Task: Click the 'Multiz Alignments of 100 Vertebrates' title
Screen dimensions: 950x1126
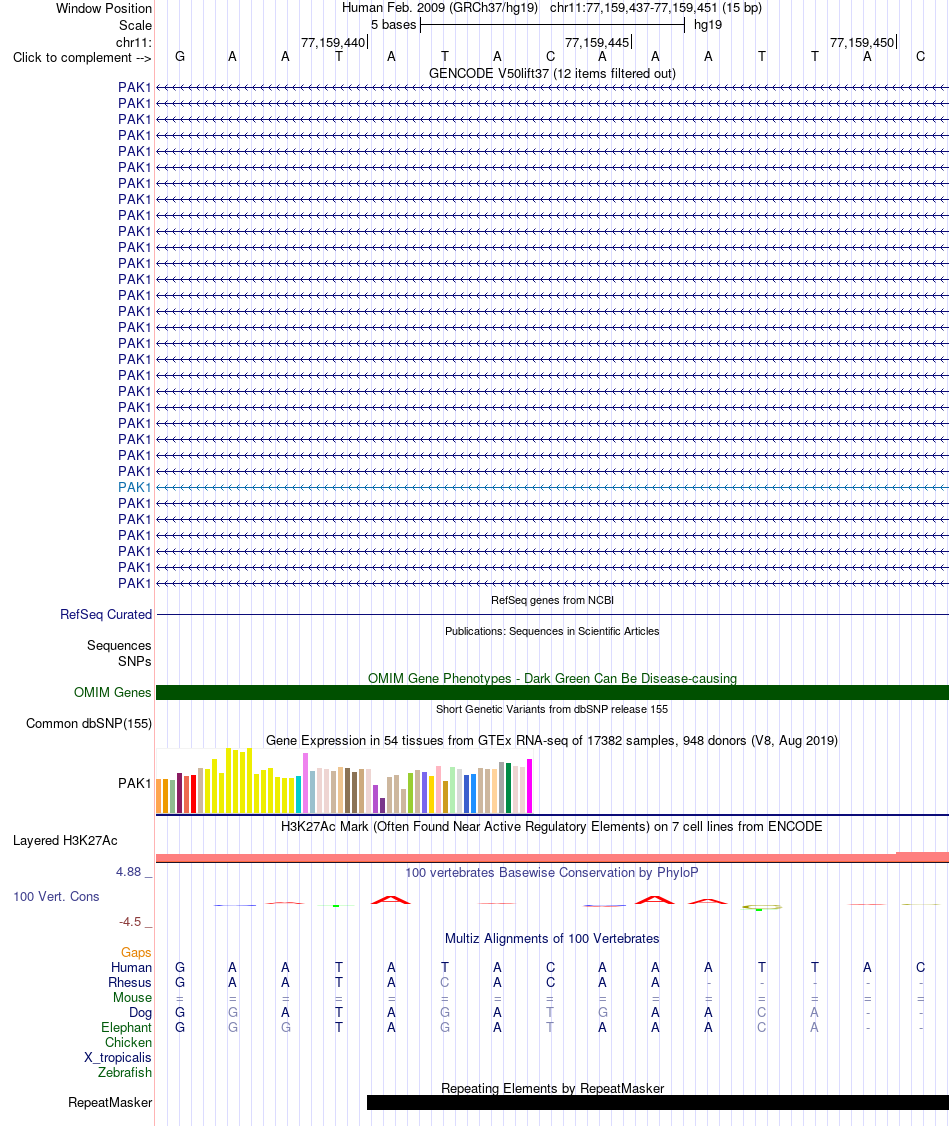Action: click(552, 939)
